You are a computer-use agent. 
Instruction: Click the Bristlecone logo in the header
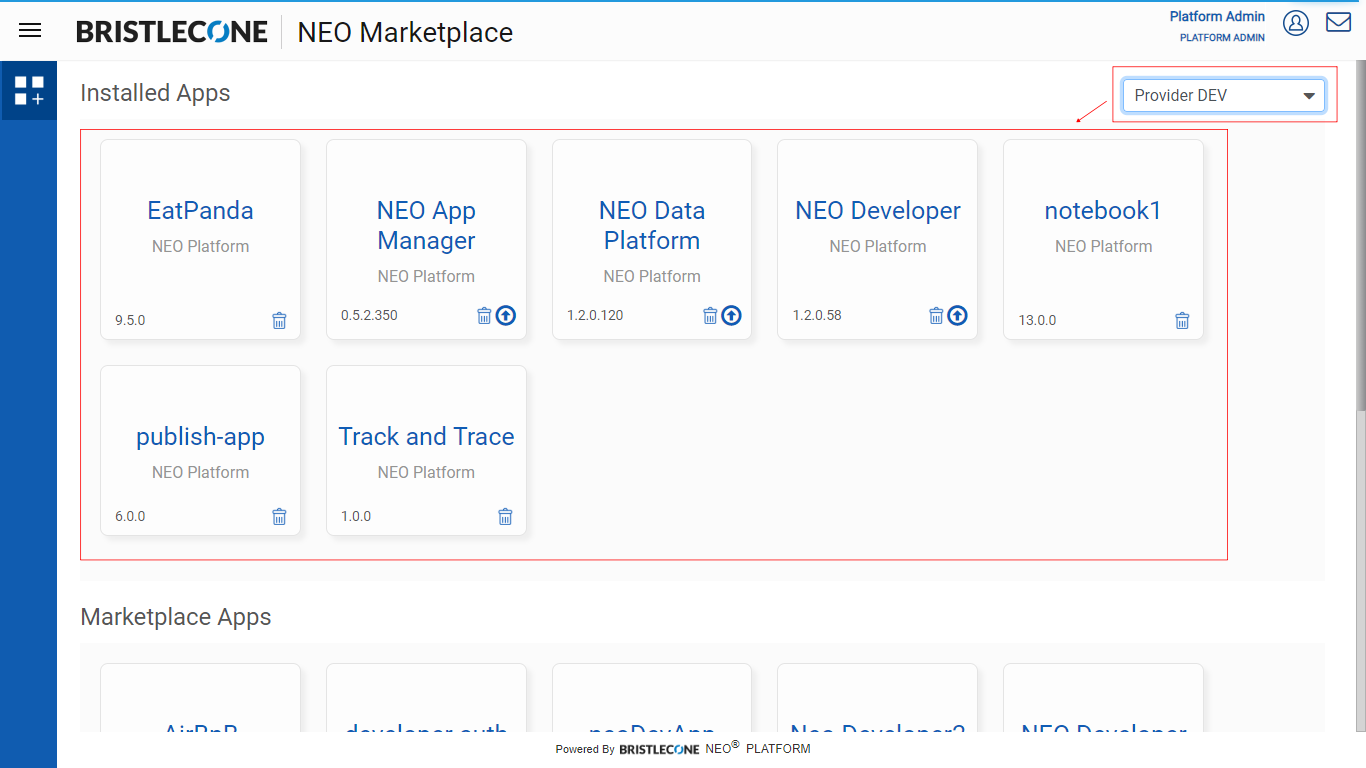172,32
